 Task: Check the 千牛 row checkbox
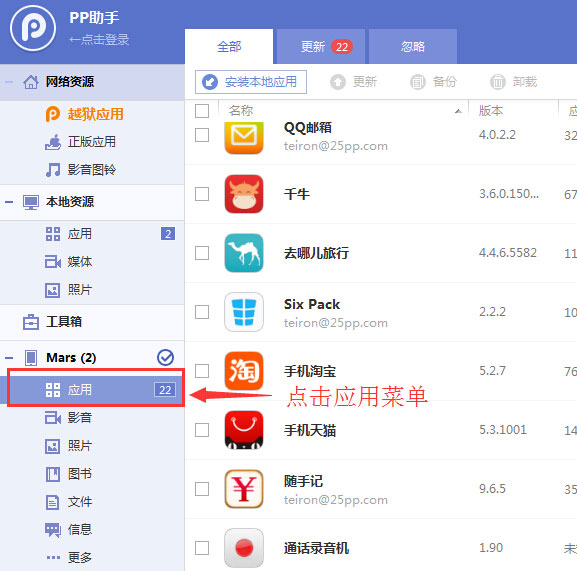202,194
